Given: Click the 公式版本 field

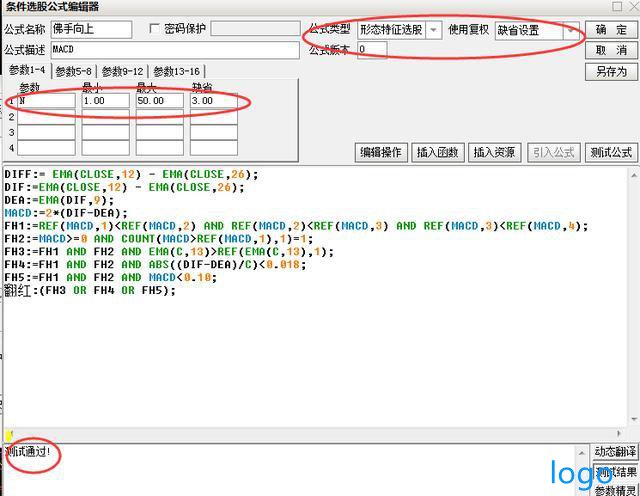Looking at the screenshot, I should click(x=372, y=50).
